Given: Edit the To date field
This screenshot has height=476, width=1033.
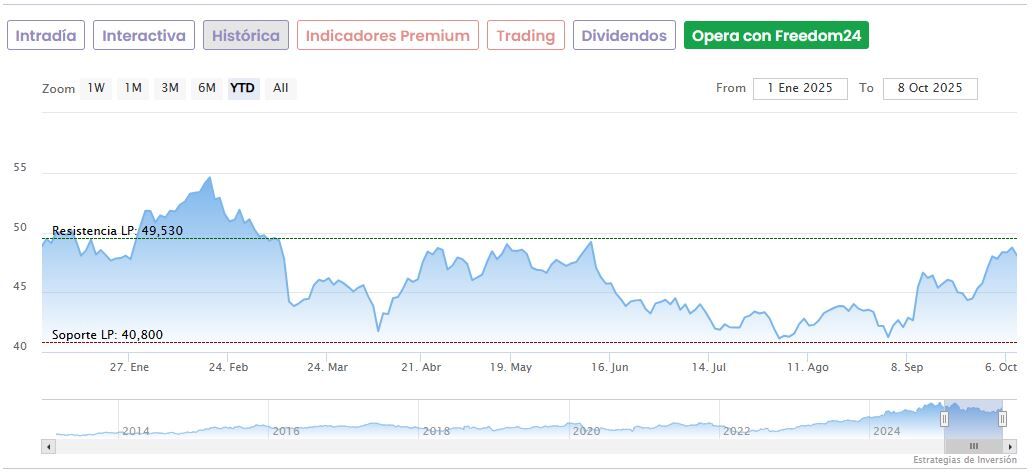Looking at the screenshot, I should click(x=930, y=88).
